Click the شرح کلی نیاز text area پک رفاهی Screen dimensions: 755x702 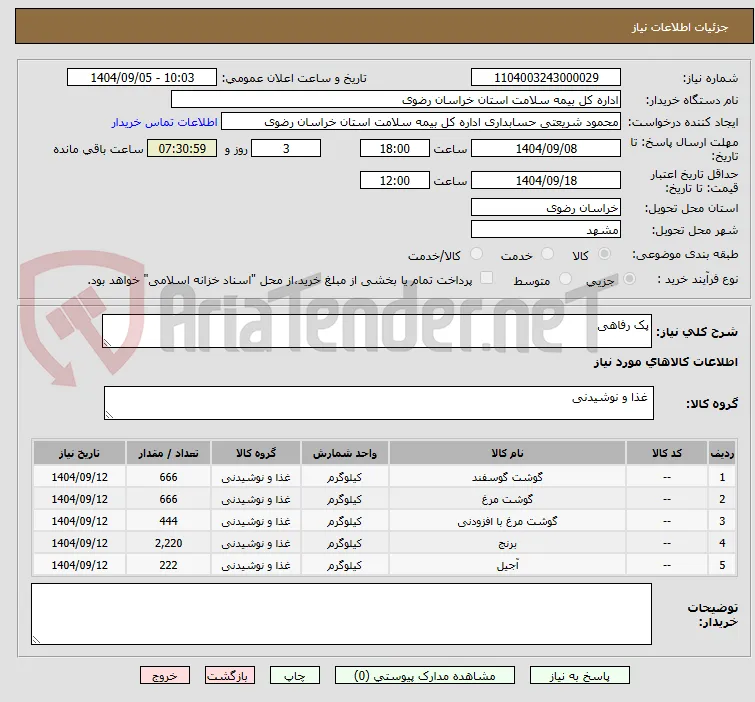(377, 331)
